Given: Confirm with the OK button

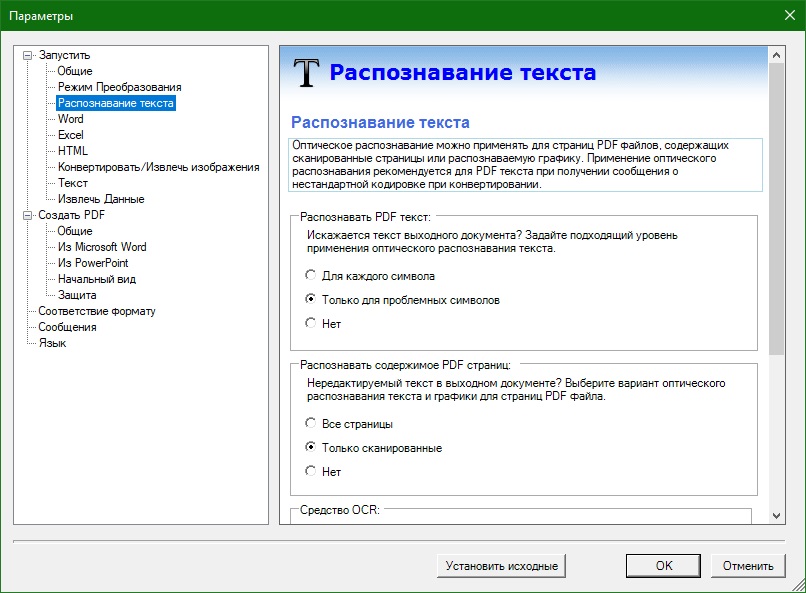Looking at the screenshot, I should point(663,566).
